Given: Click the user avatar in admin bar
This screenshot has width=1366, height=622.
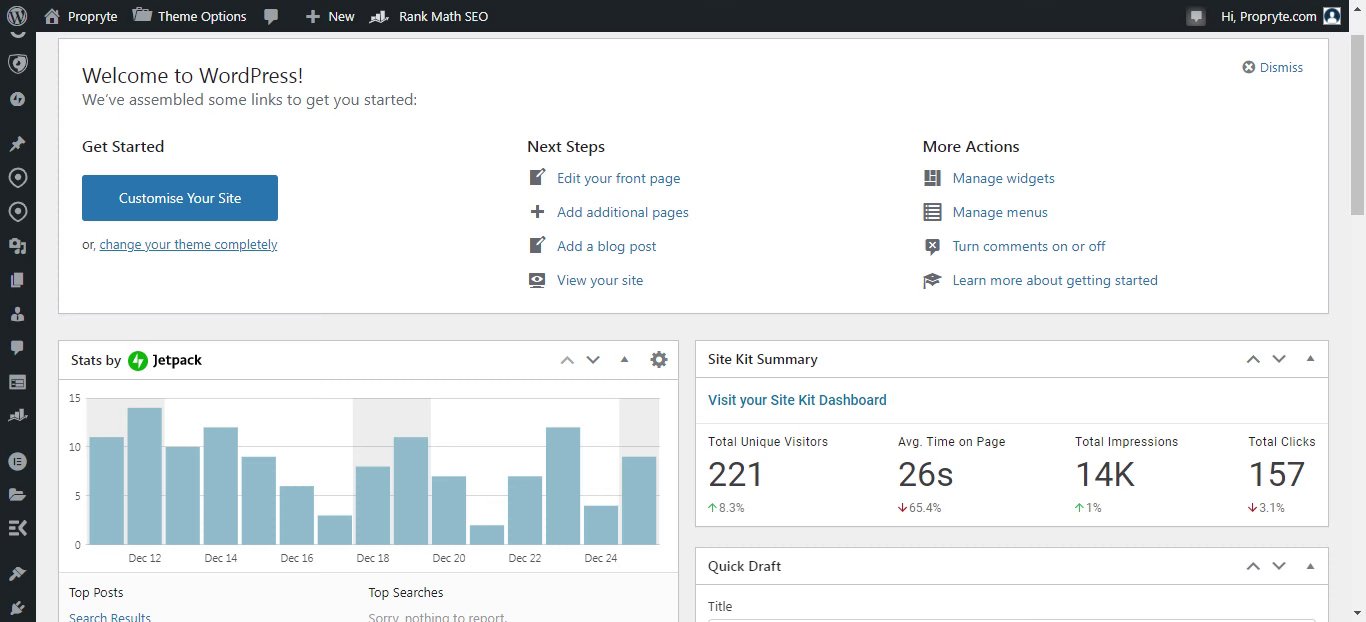Looking at the screenshot, I should point(1332,16).
